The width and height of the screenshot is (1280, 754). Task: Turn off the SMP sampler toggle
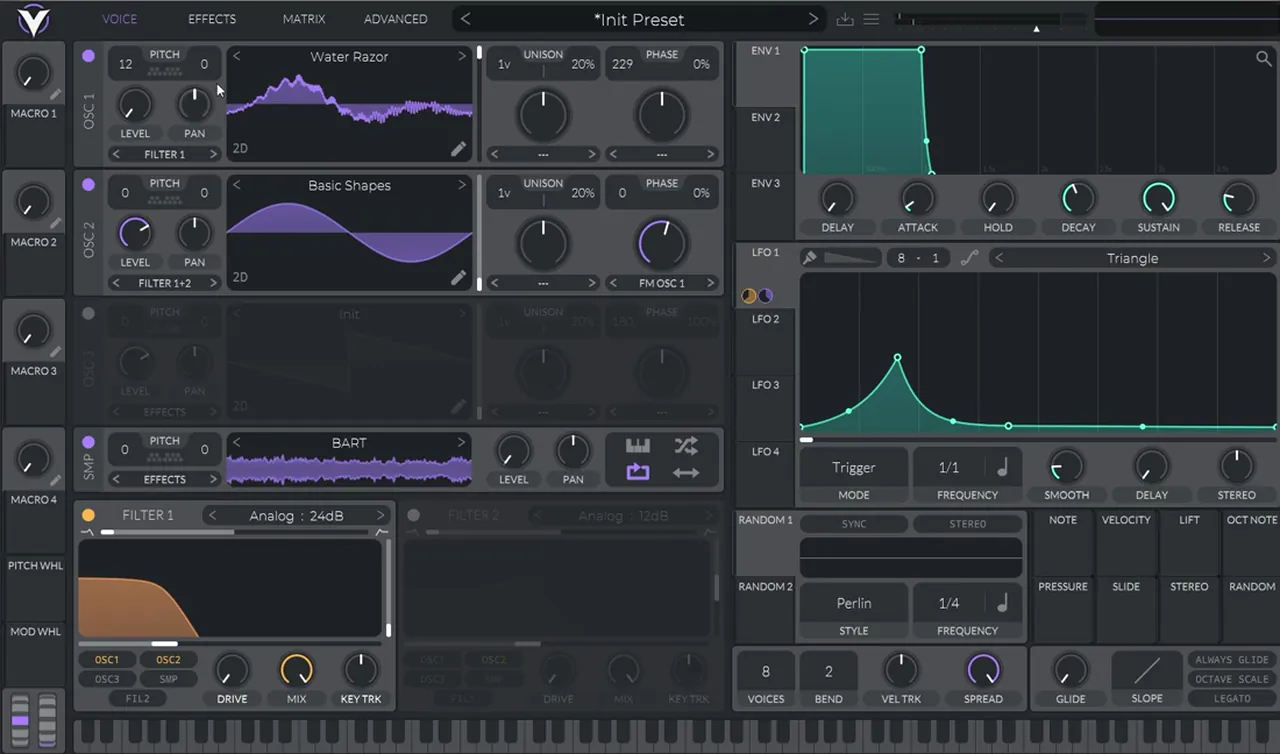coord(88,442)
